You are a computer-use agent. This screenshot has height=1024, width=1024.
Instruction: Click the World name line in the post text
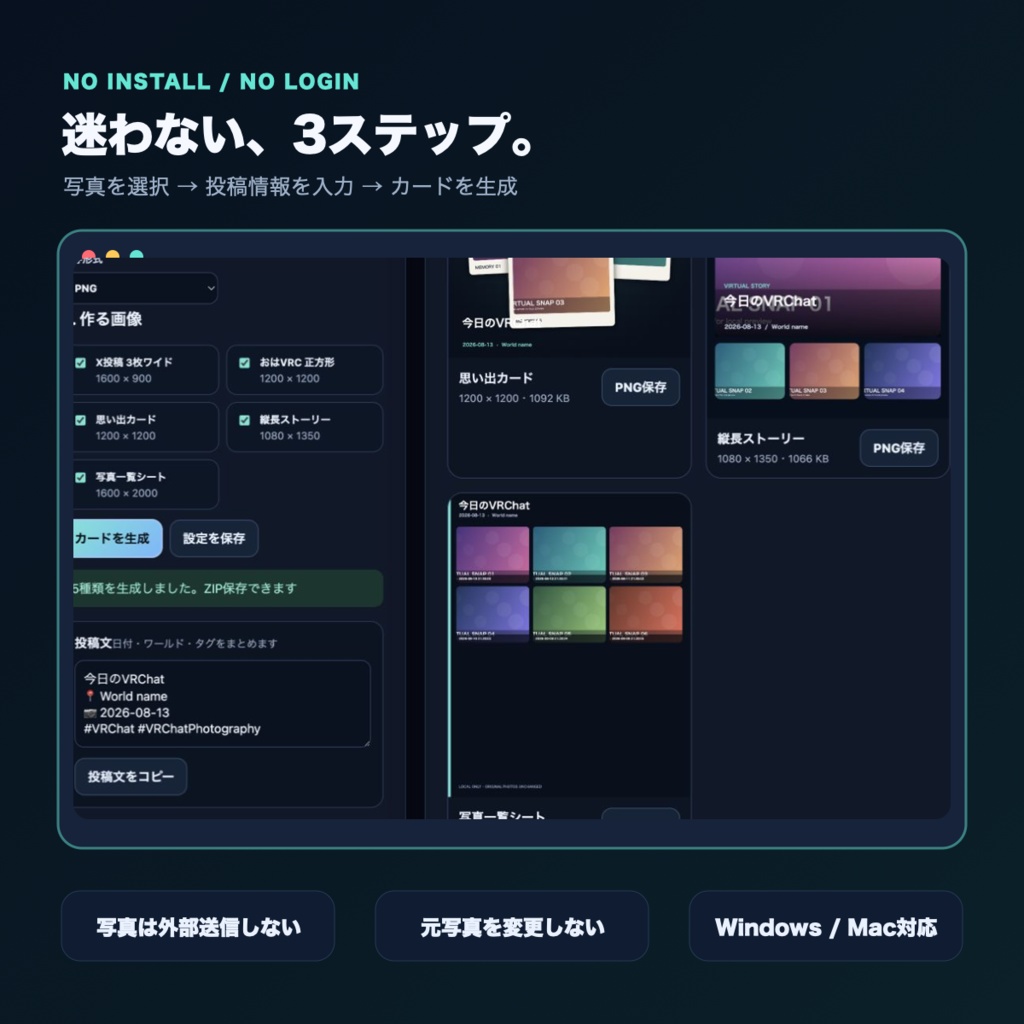pyautogui.click(x=126, y=696)
